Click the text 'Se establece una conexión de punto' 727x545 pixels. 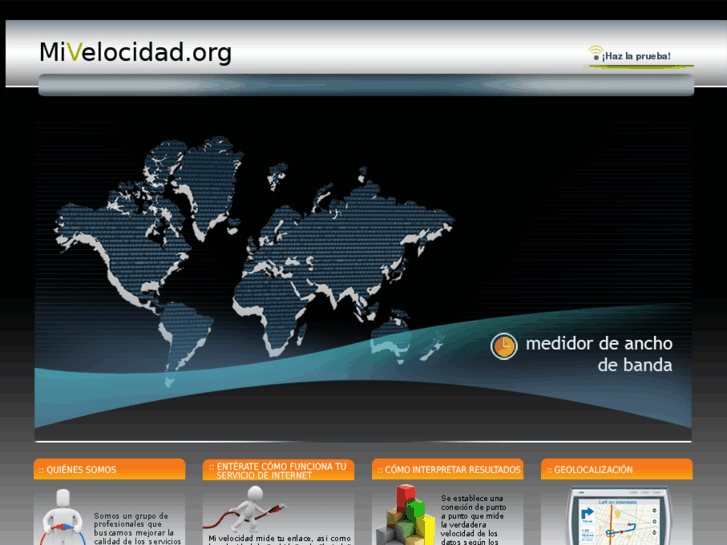point(473,502)
